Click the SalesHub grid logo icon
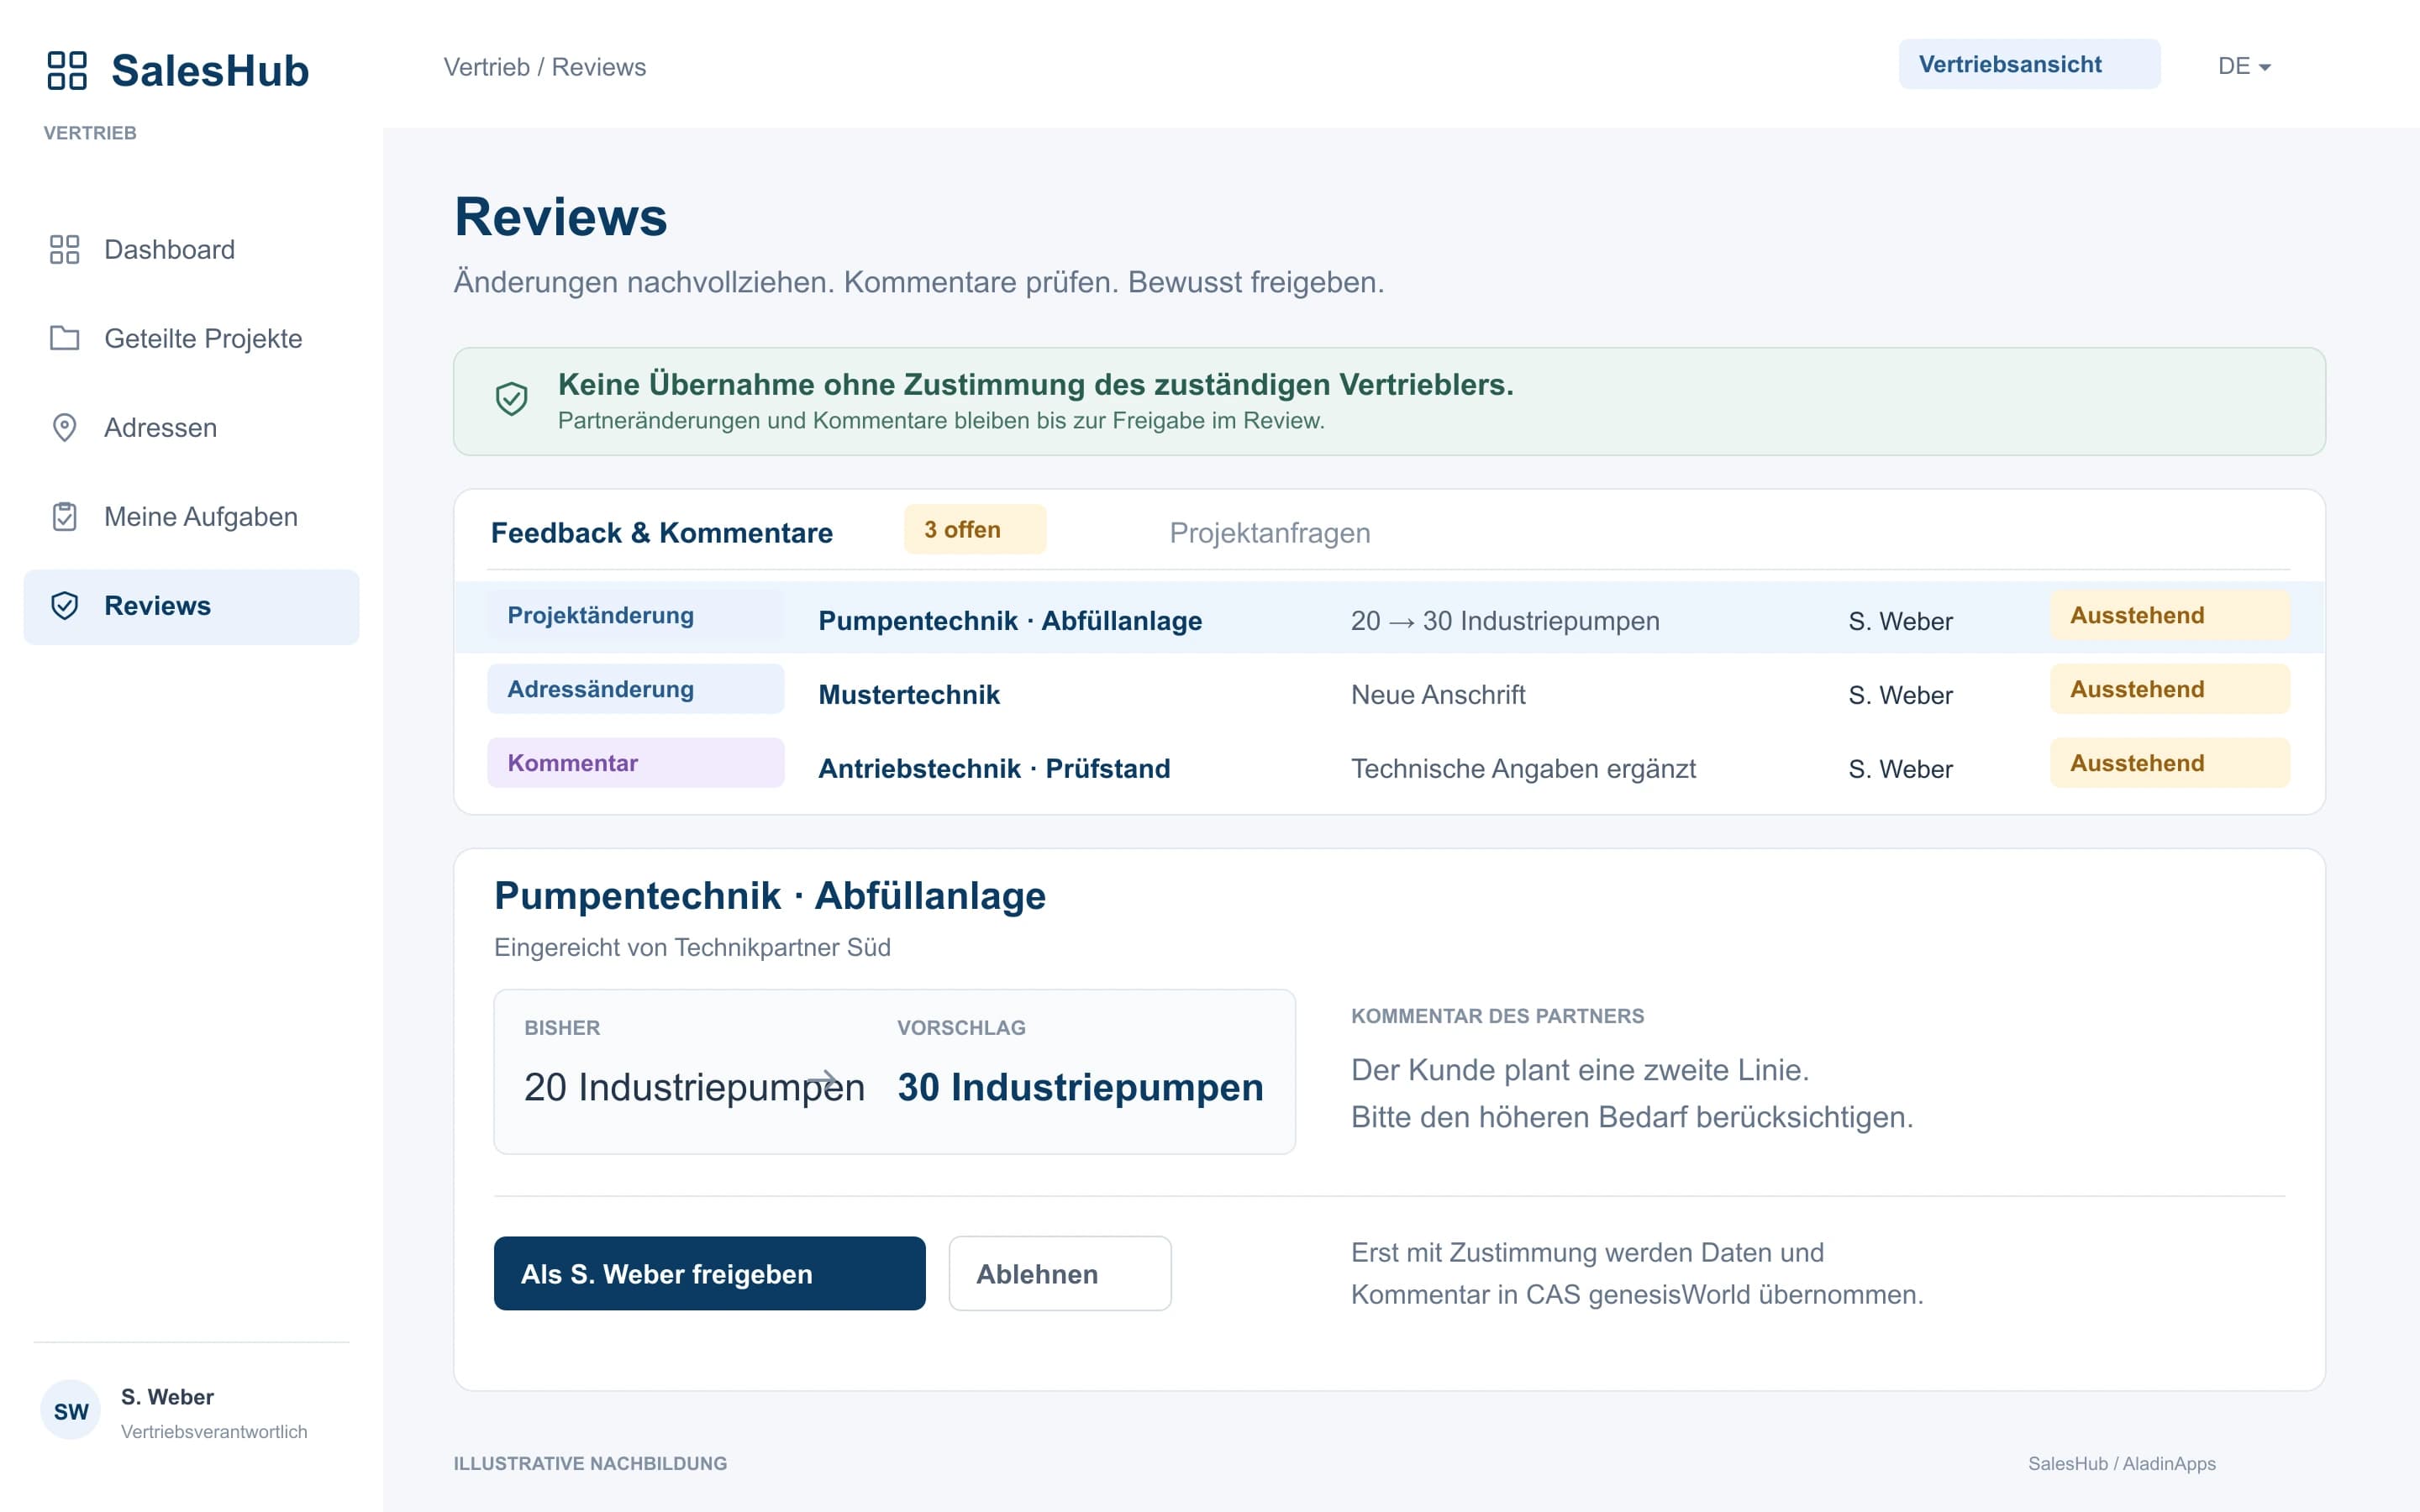2420x1512 pixels. click(67, 71)
